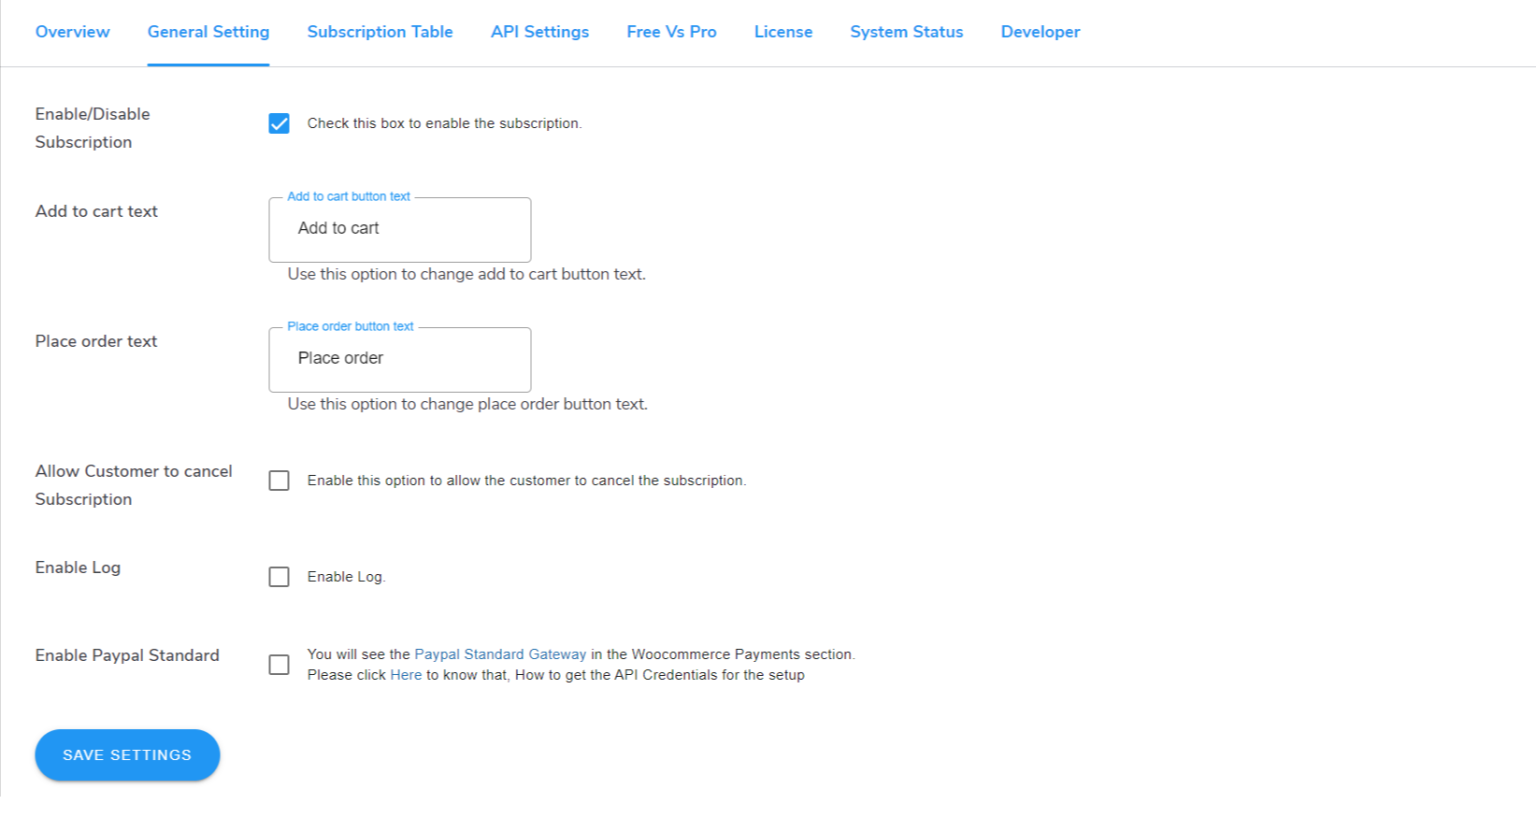Focus the Add to cart button text field
The width and height of the screenshot is (1536, 833).
pos(400,229)
